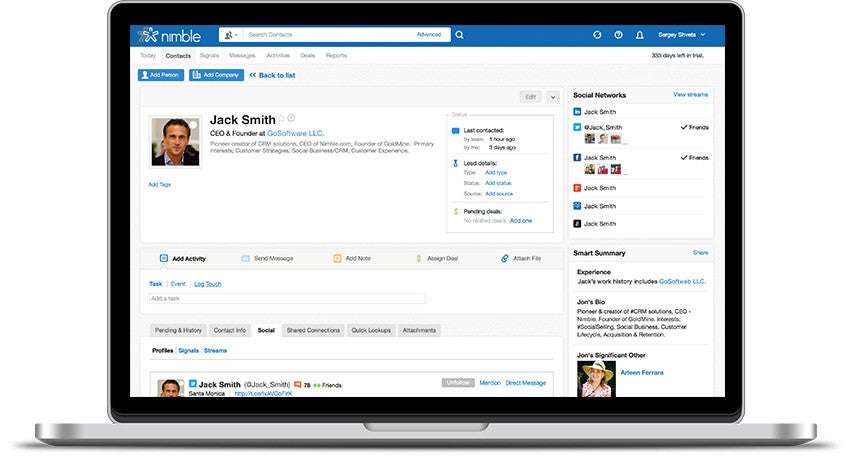Open the Reports tab
This screenshot has width=853, height=464.
(x=336, y=55)
